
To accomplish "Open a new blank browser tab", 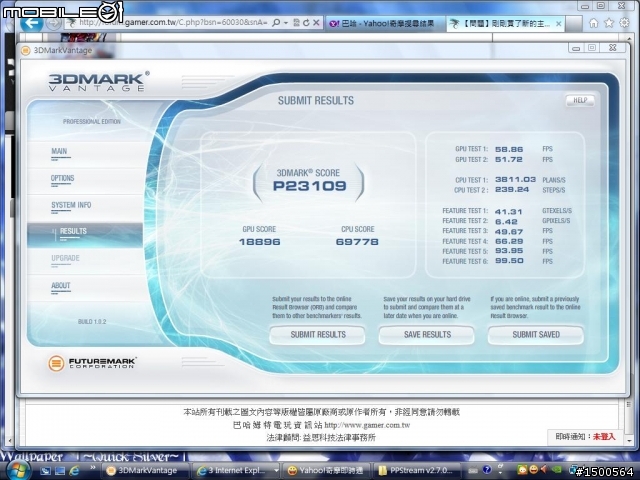I will (x=574, y=24).
